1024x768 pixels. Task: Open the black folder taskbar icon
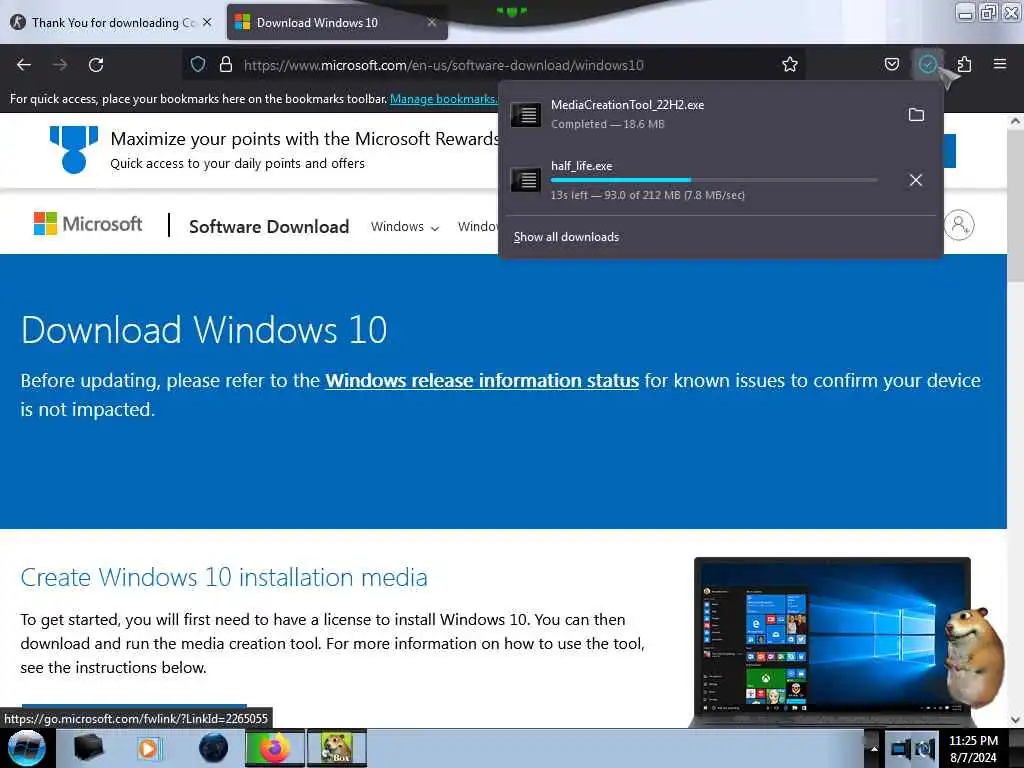click(x=89, y=748)
